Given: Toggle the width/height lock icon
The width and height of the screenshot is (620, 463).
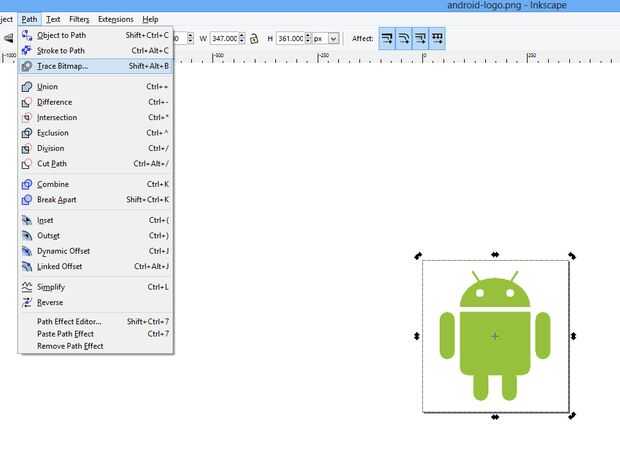Looking at the screenshot, I should pos(254,38).
